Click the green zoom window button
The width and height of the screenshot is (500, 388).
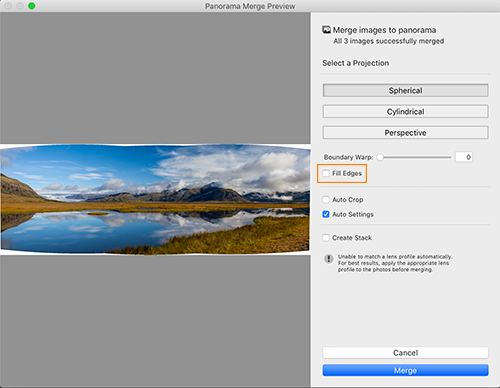coord(32,6)
